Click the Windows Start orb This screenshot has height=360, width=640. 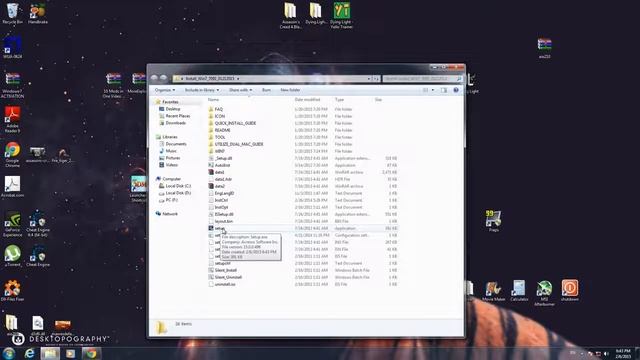9,353
